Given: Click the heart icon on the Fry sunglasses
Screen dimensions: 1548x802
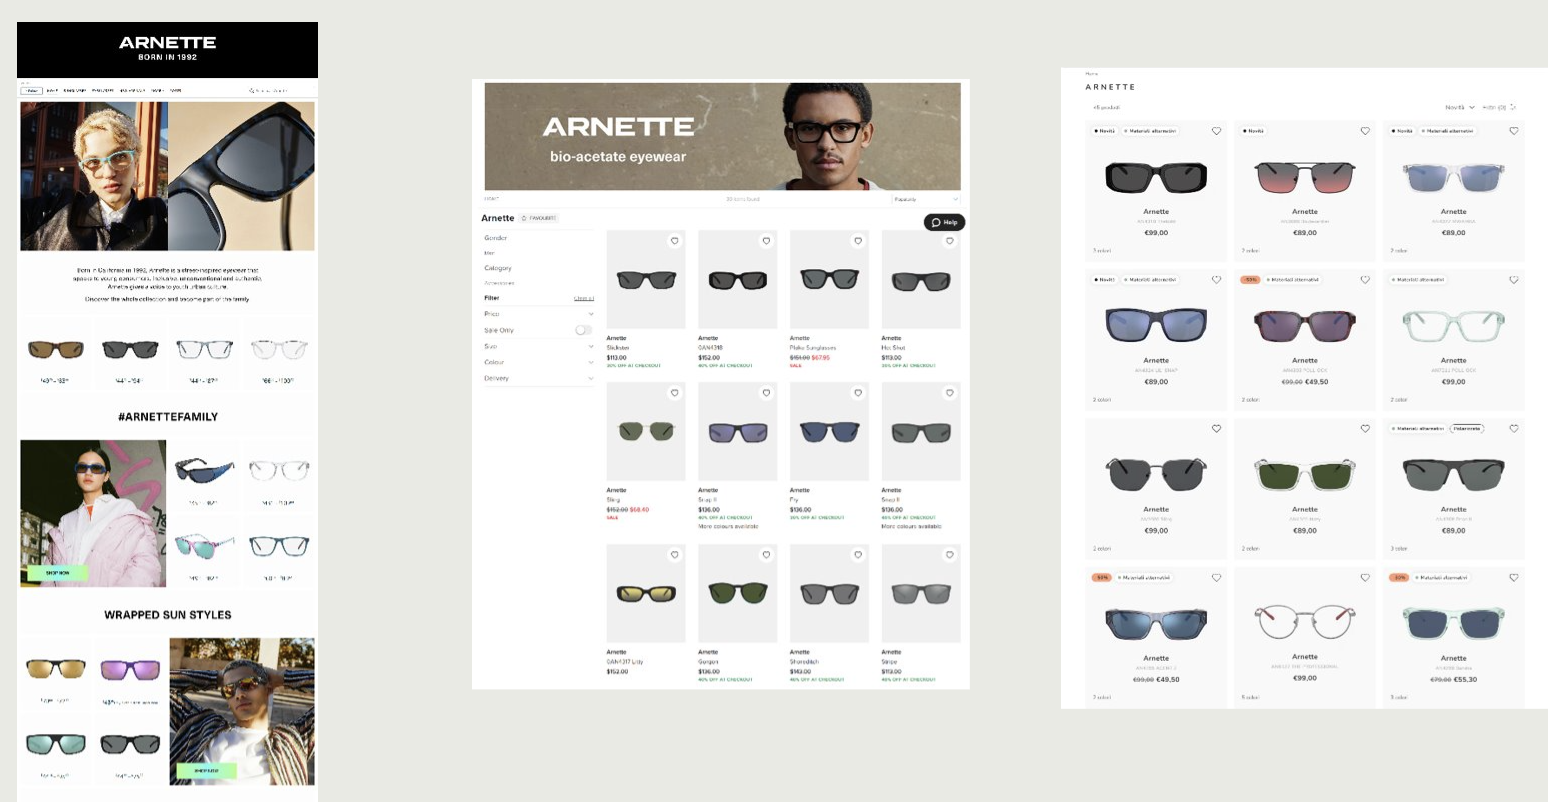Looking at the screenshot, I should click(857, 393).
